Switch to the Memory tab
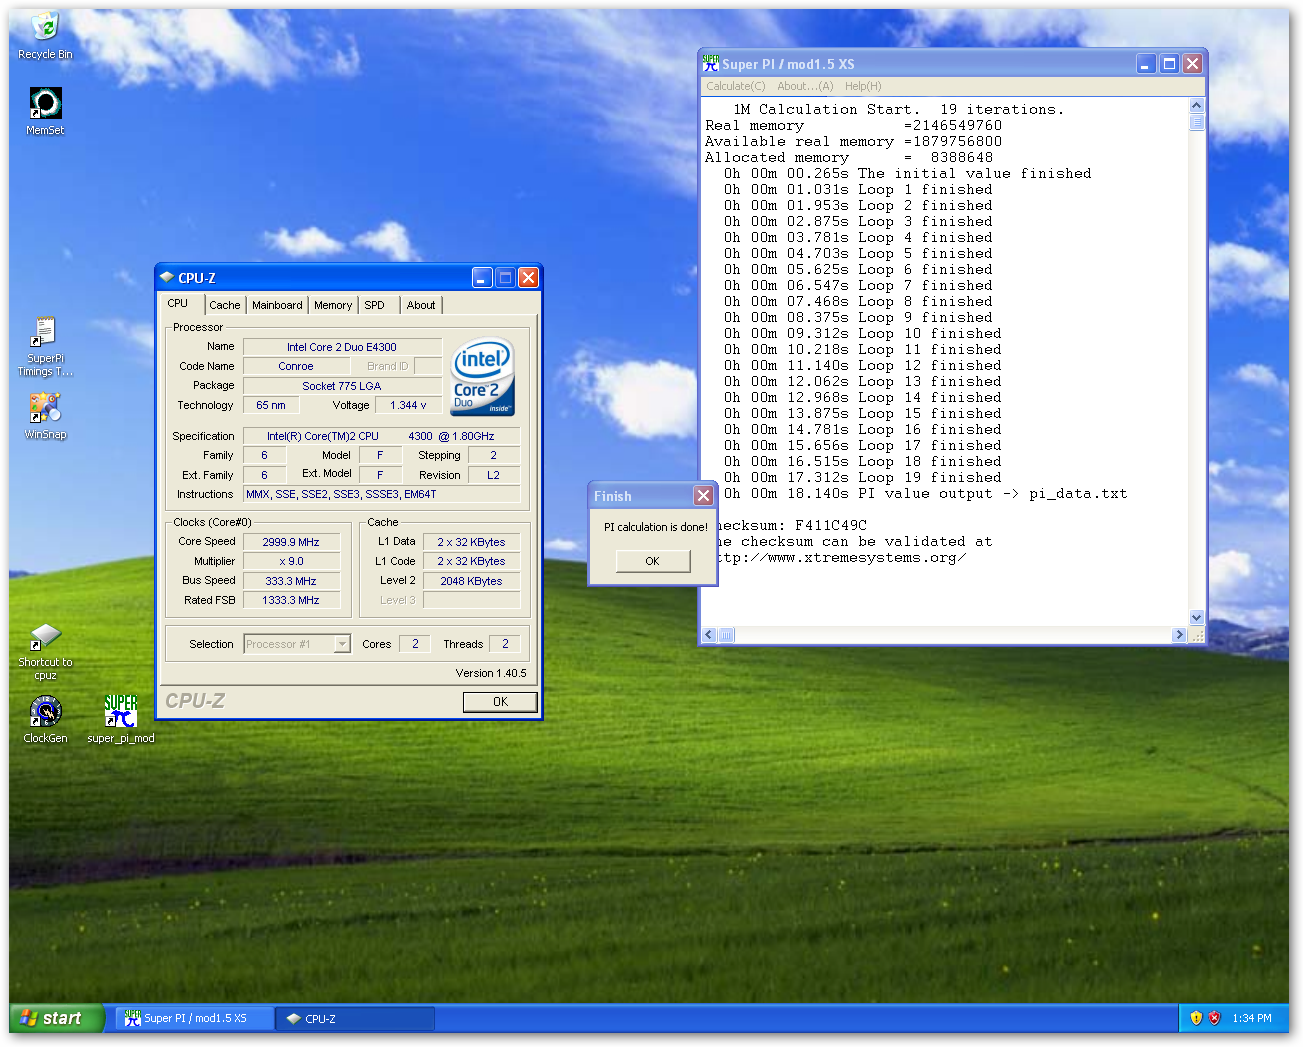This screenshot has height=1047, width=1303. click(333, 305)
